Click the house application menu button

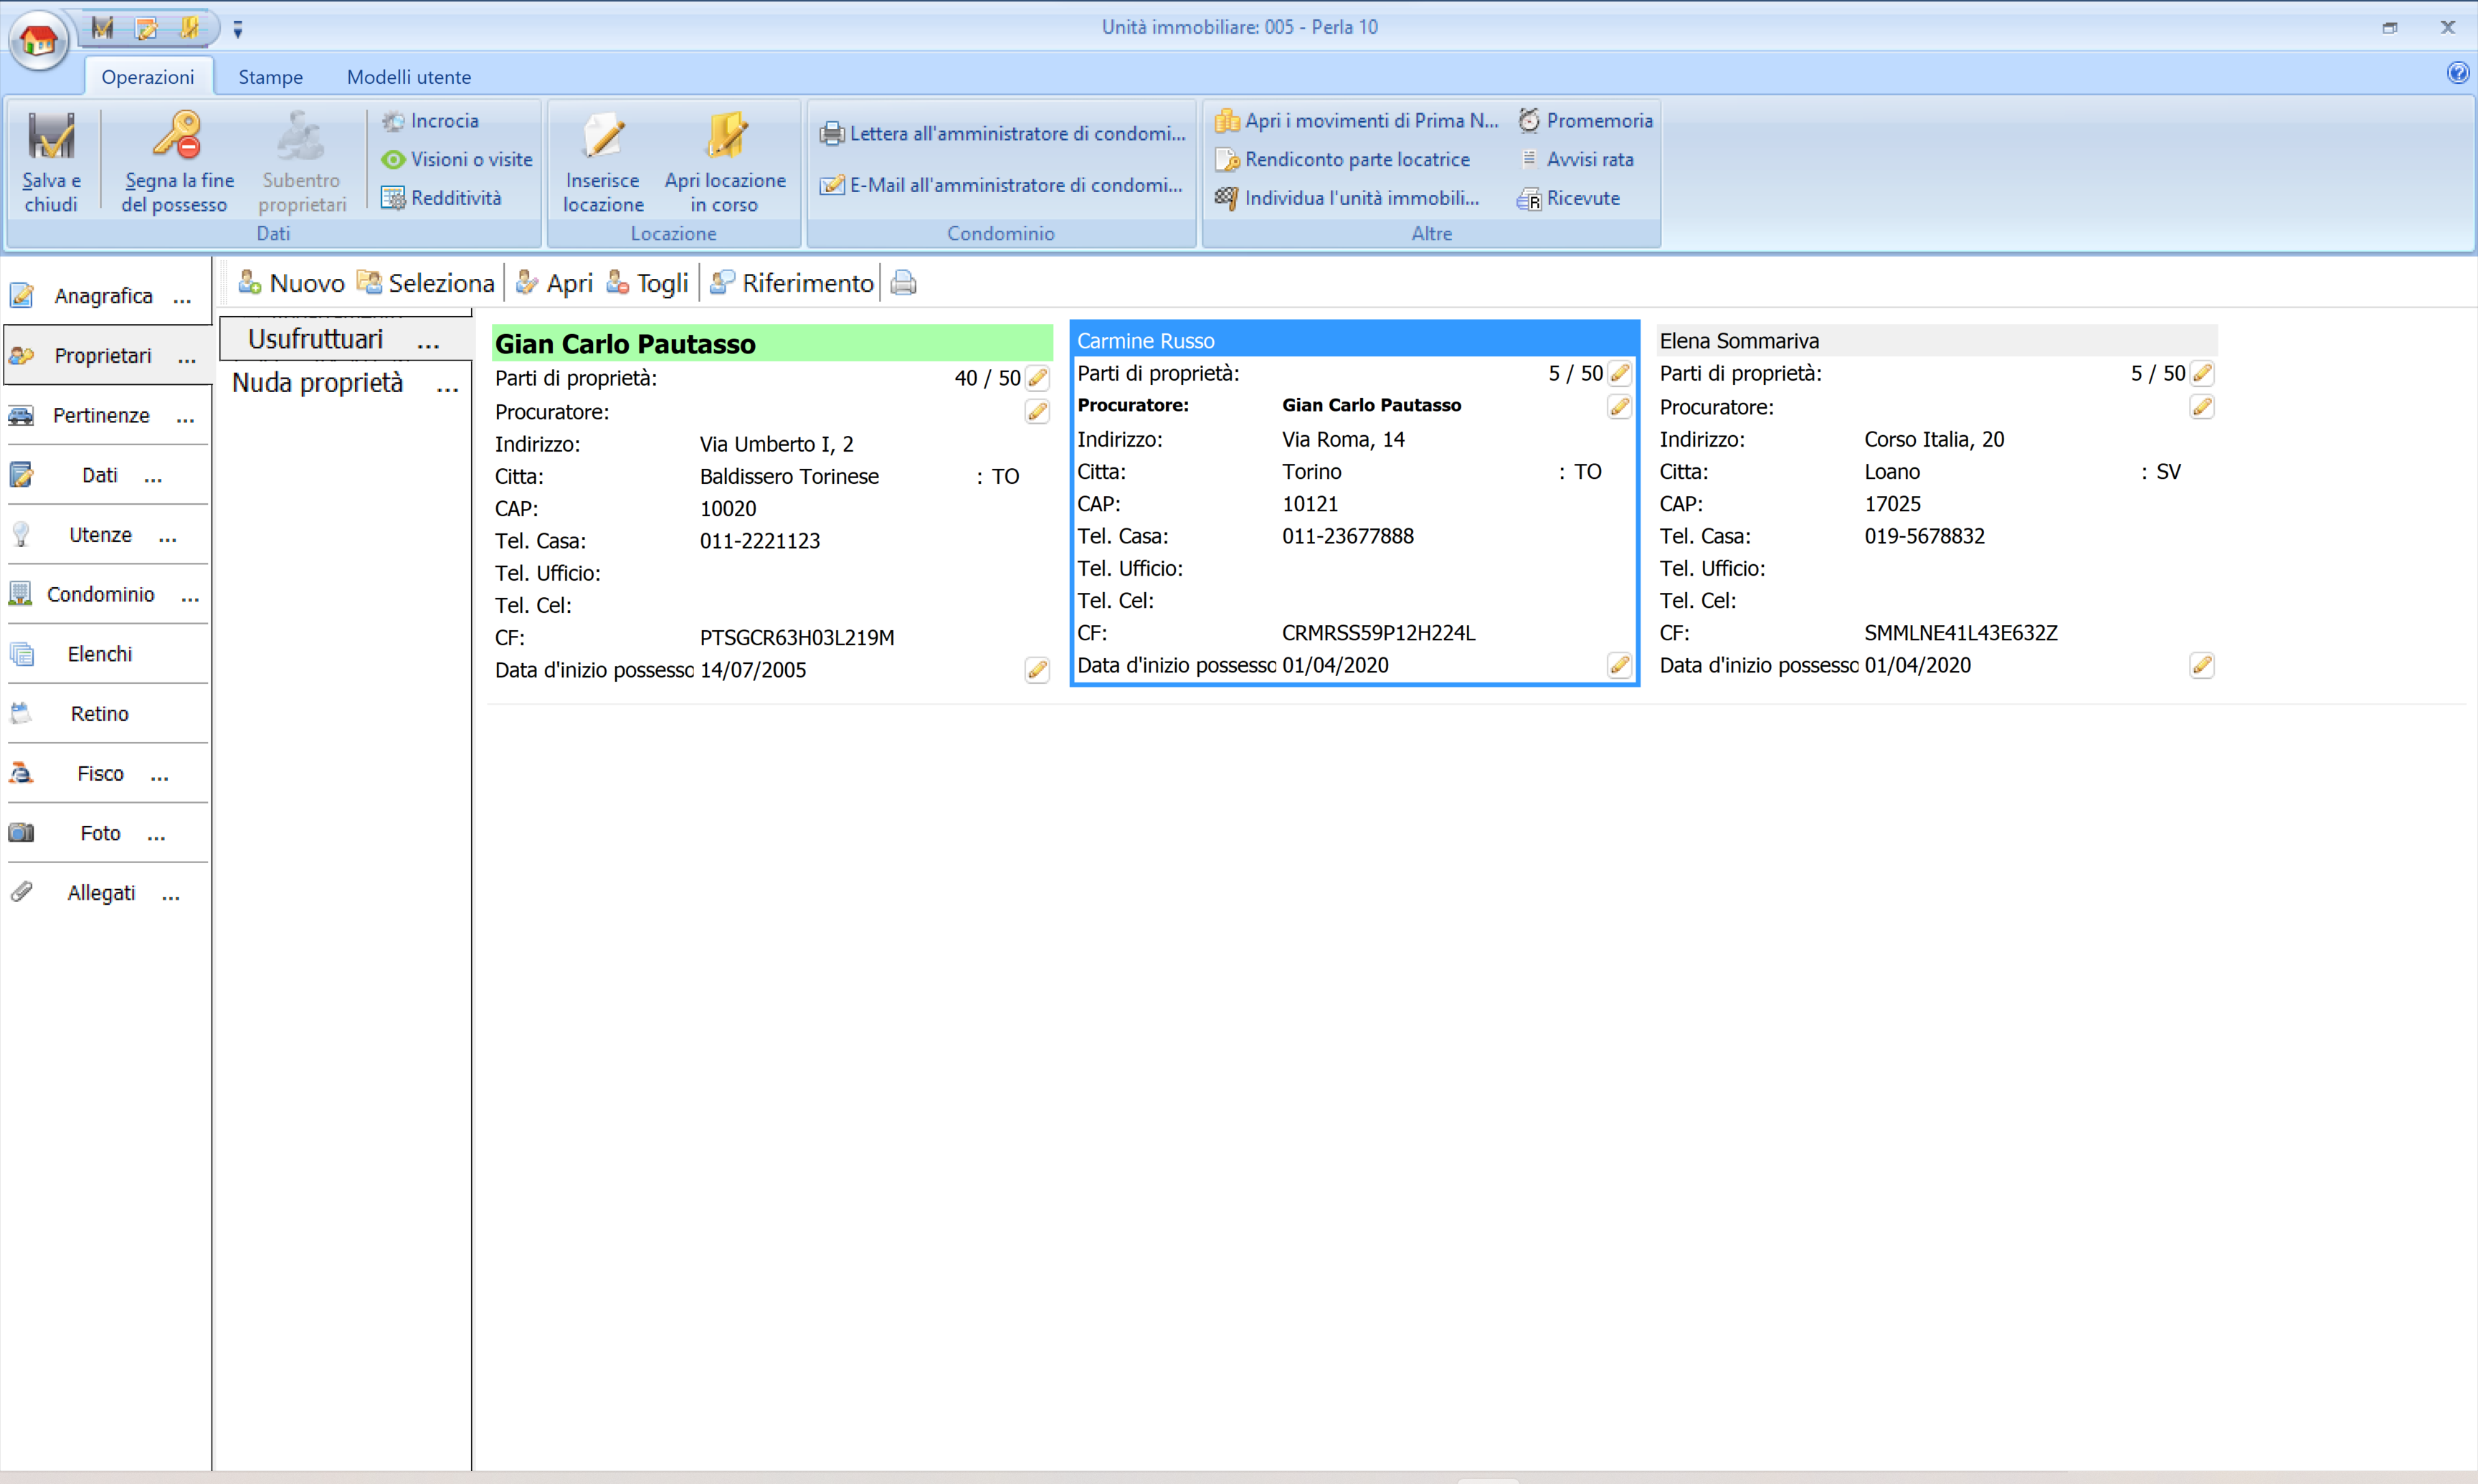click(38, 40)
